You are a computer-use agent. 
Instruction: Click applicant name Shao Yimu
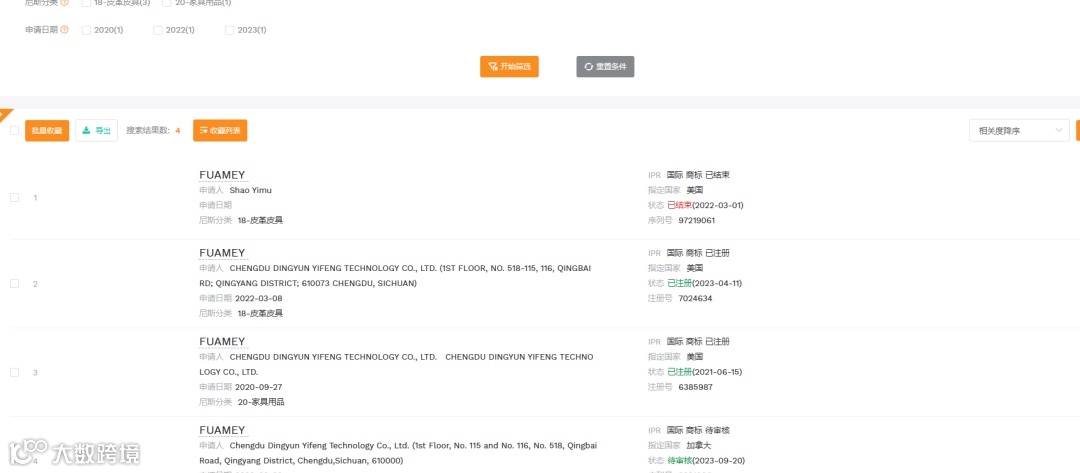[x=251, y=190]
